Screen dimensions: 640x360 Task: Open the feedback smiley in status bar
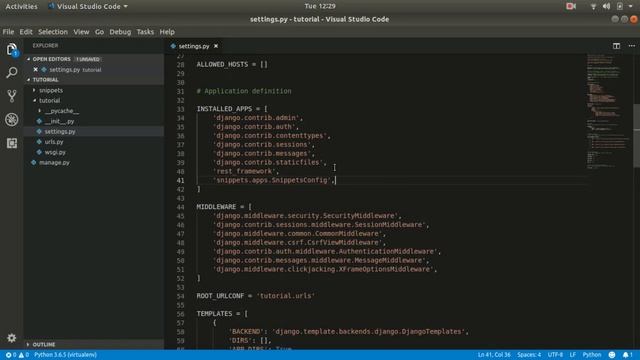pos(611,355)
